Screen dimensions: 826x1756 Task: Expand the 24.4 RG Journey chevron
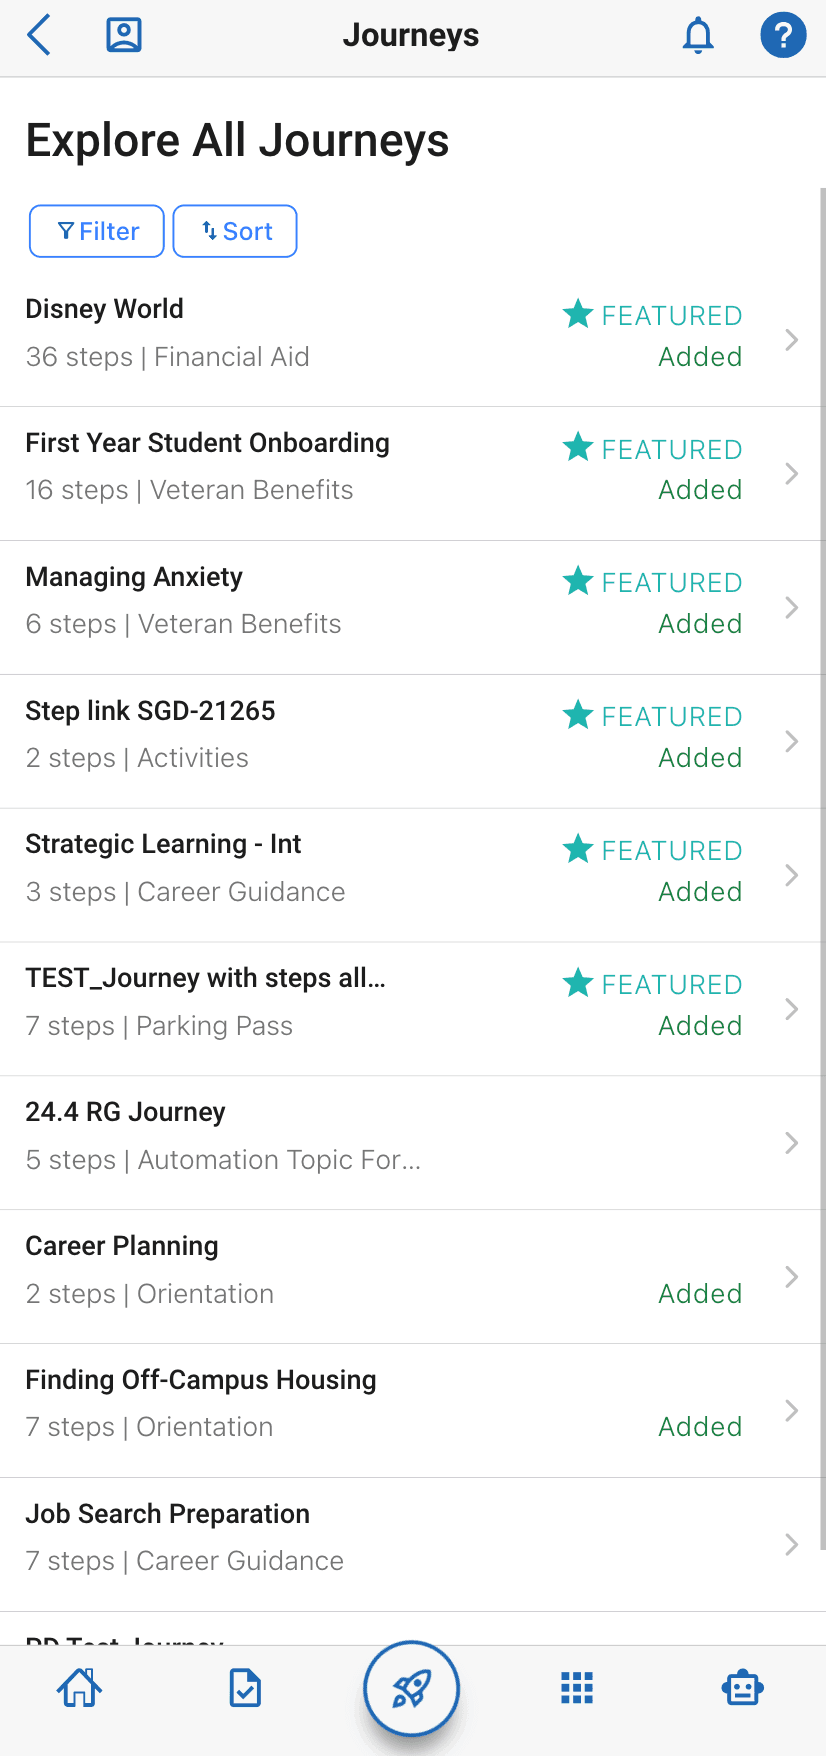coord(791,1143)
